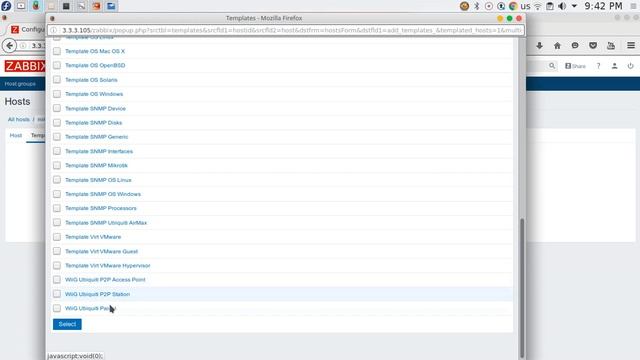The height and width of the screenshot is (360, 640).
Task: Check Template OS Solaris checkbox
Action: coord(57,80)
